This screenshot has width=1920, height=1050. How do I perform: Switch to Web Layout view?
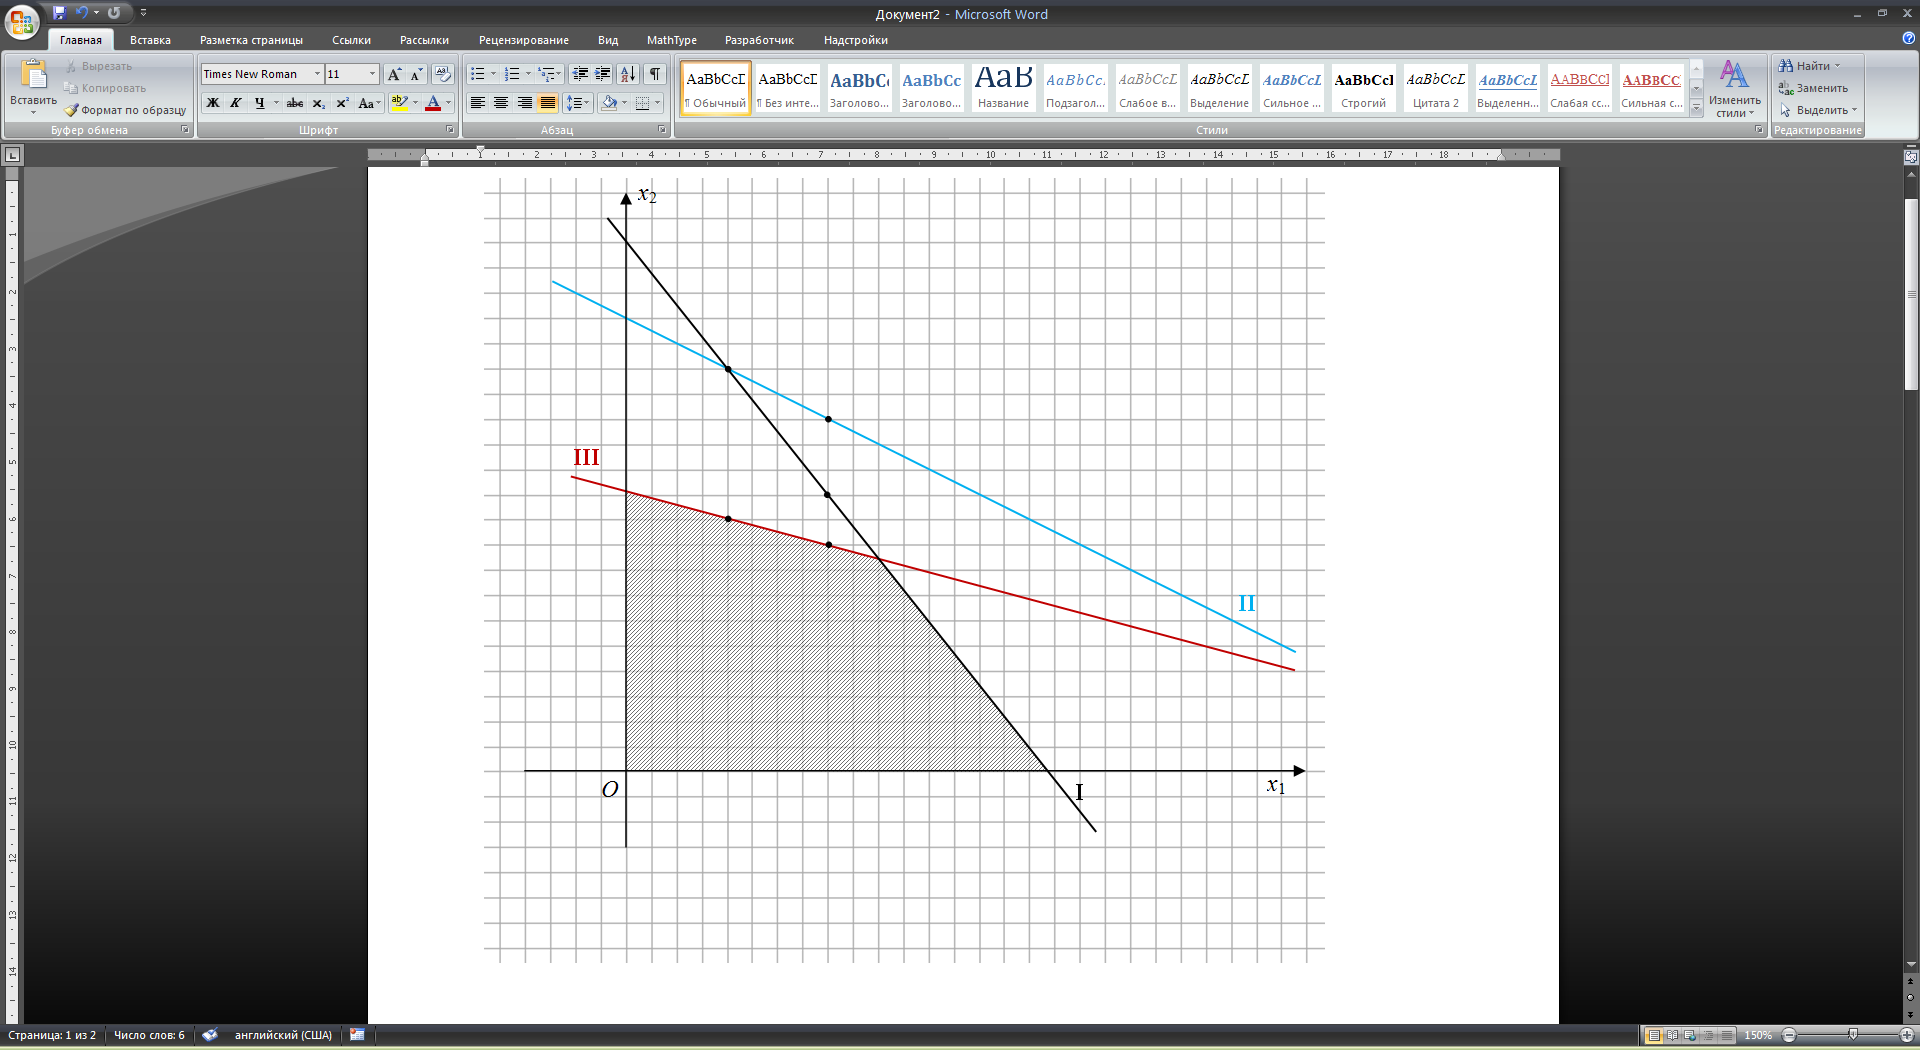pyautogui.click(x=1690, y=1035)
